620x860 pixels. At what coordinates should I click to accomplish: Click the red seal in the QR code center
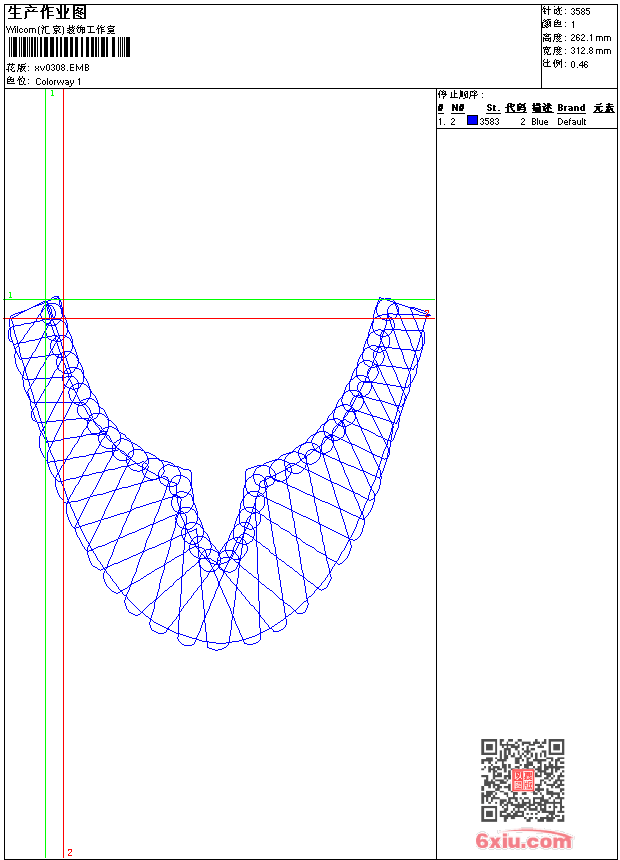522,780
